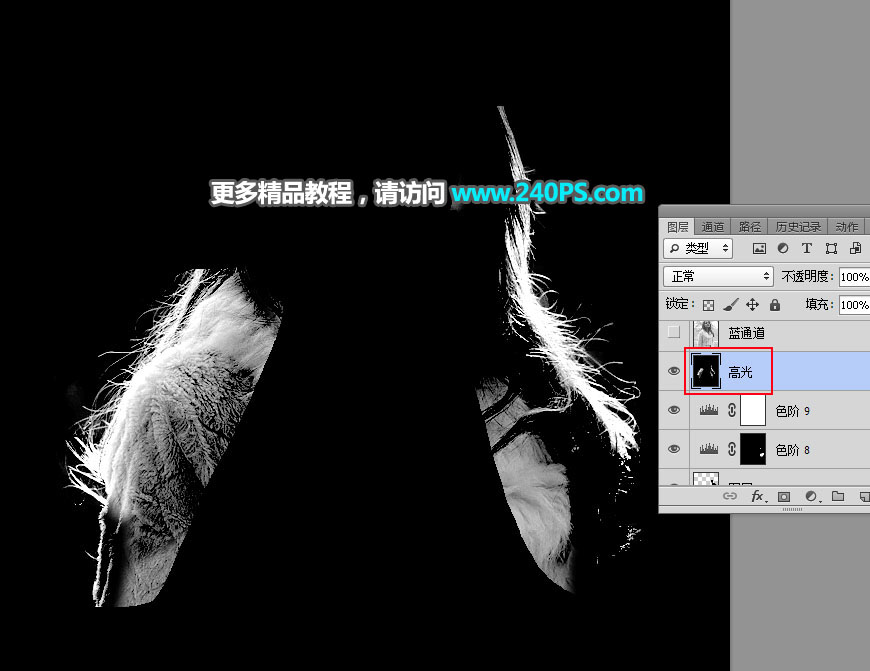Viewport: 870px width, 671px height.
Task: Add layer style fx button
Action: point(758,496)
